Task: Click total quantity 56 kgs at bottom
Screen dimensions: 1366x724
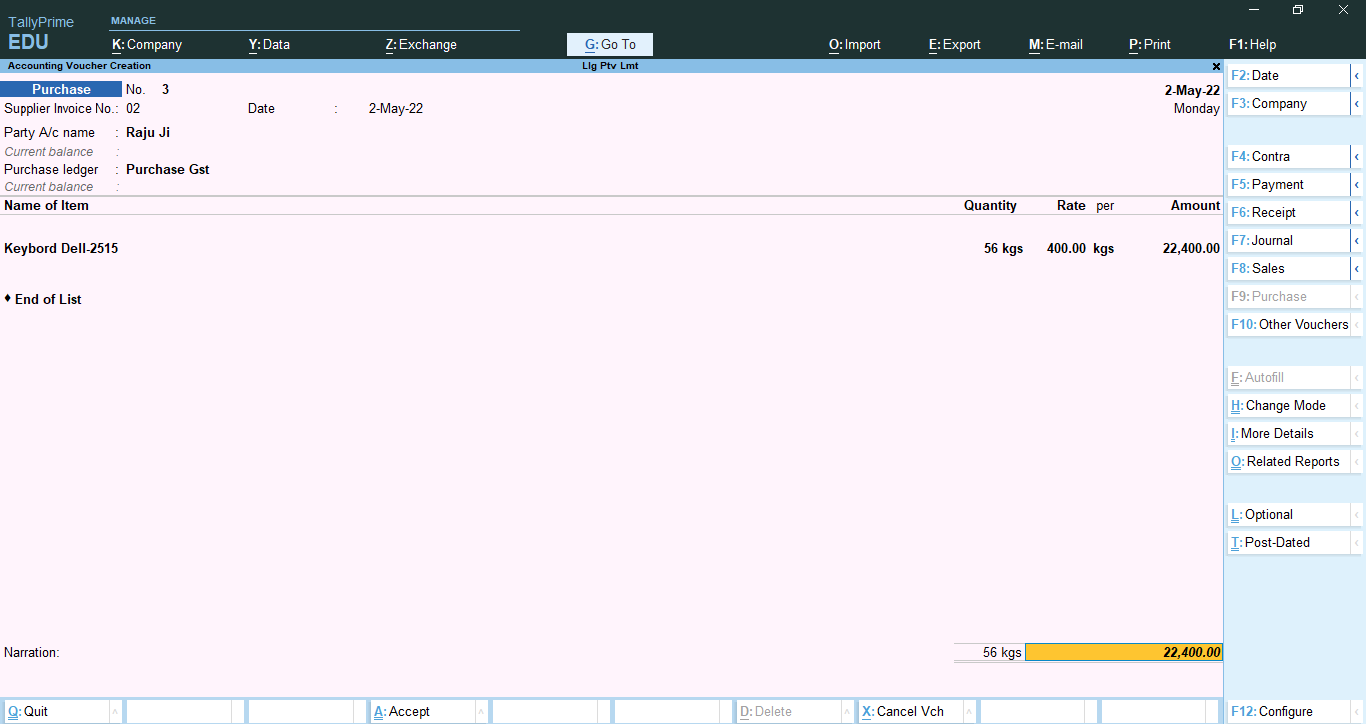Action: pos(1002,652)
